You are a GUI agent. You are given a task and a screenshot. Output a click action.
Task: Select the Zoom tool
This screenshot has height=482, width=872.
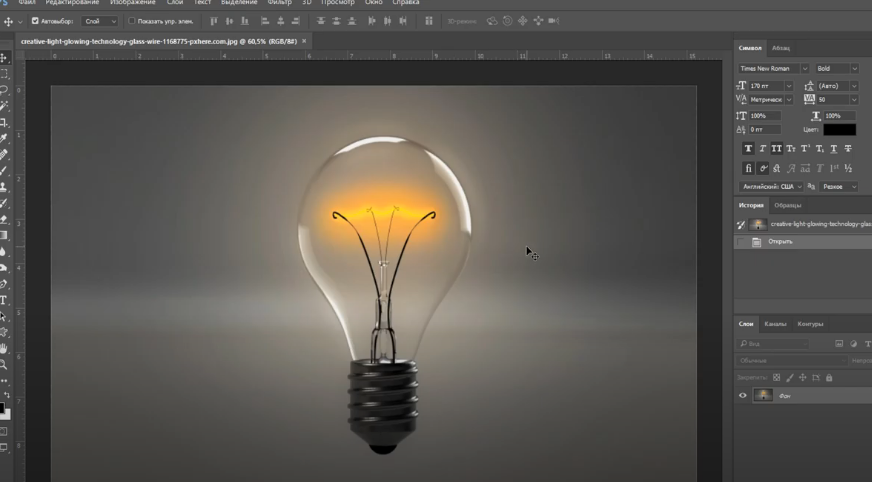point(4,365)
